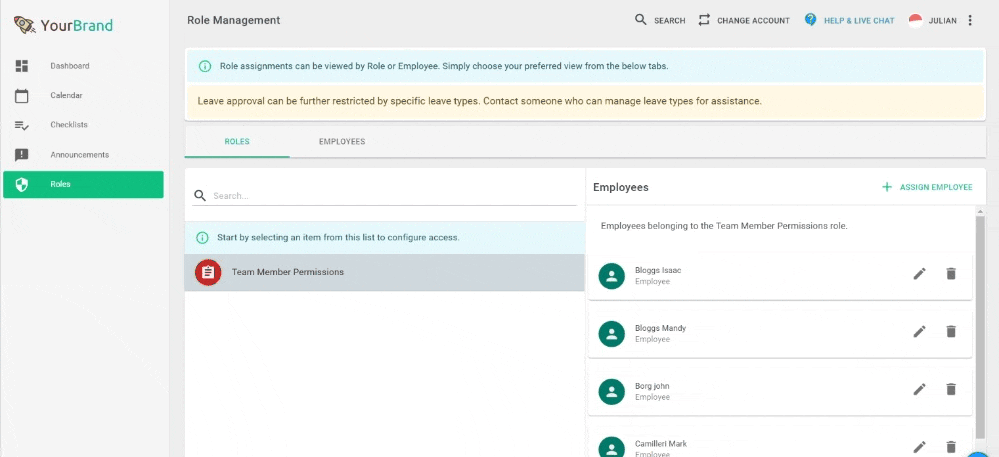
Task: Click the blue help question icon
Action: tap(810, 20)
